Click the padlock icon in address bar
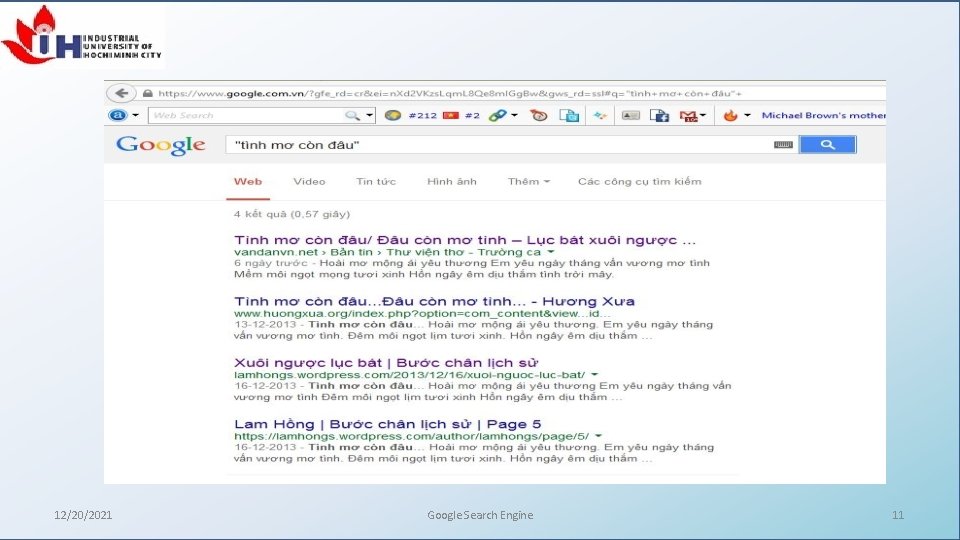 [147, 94]
